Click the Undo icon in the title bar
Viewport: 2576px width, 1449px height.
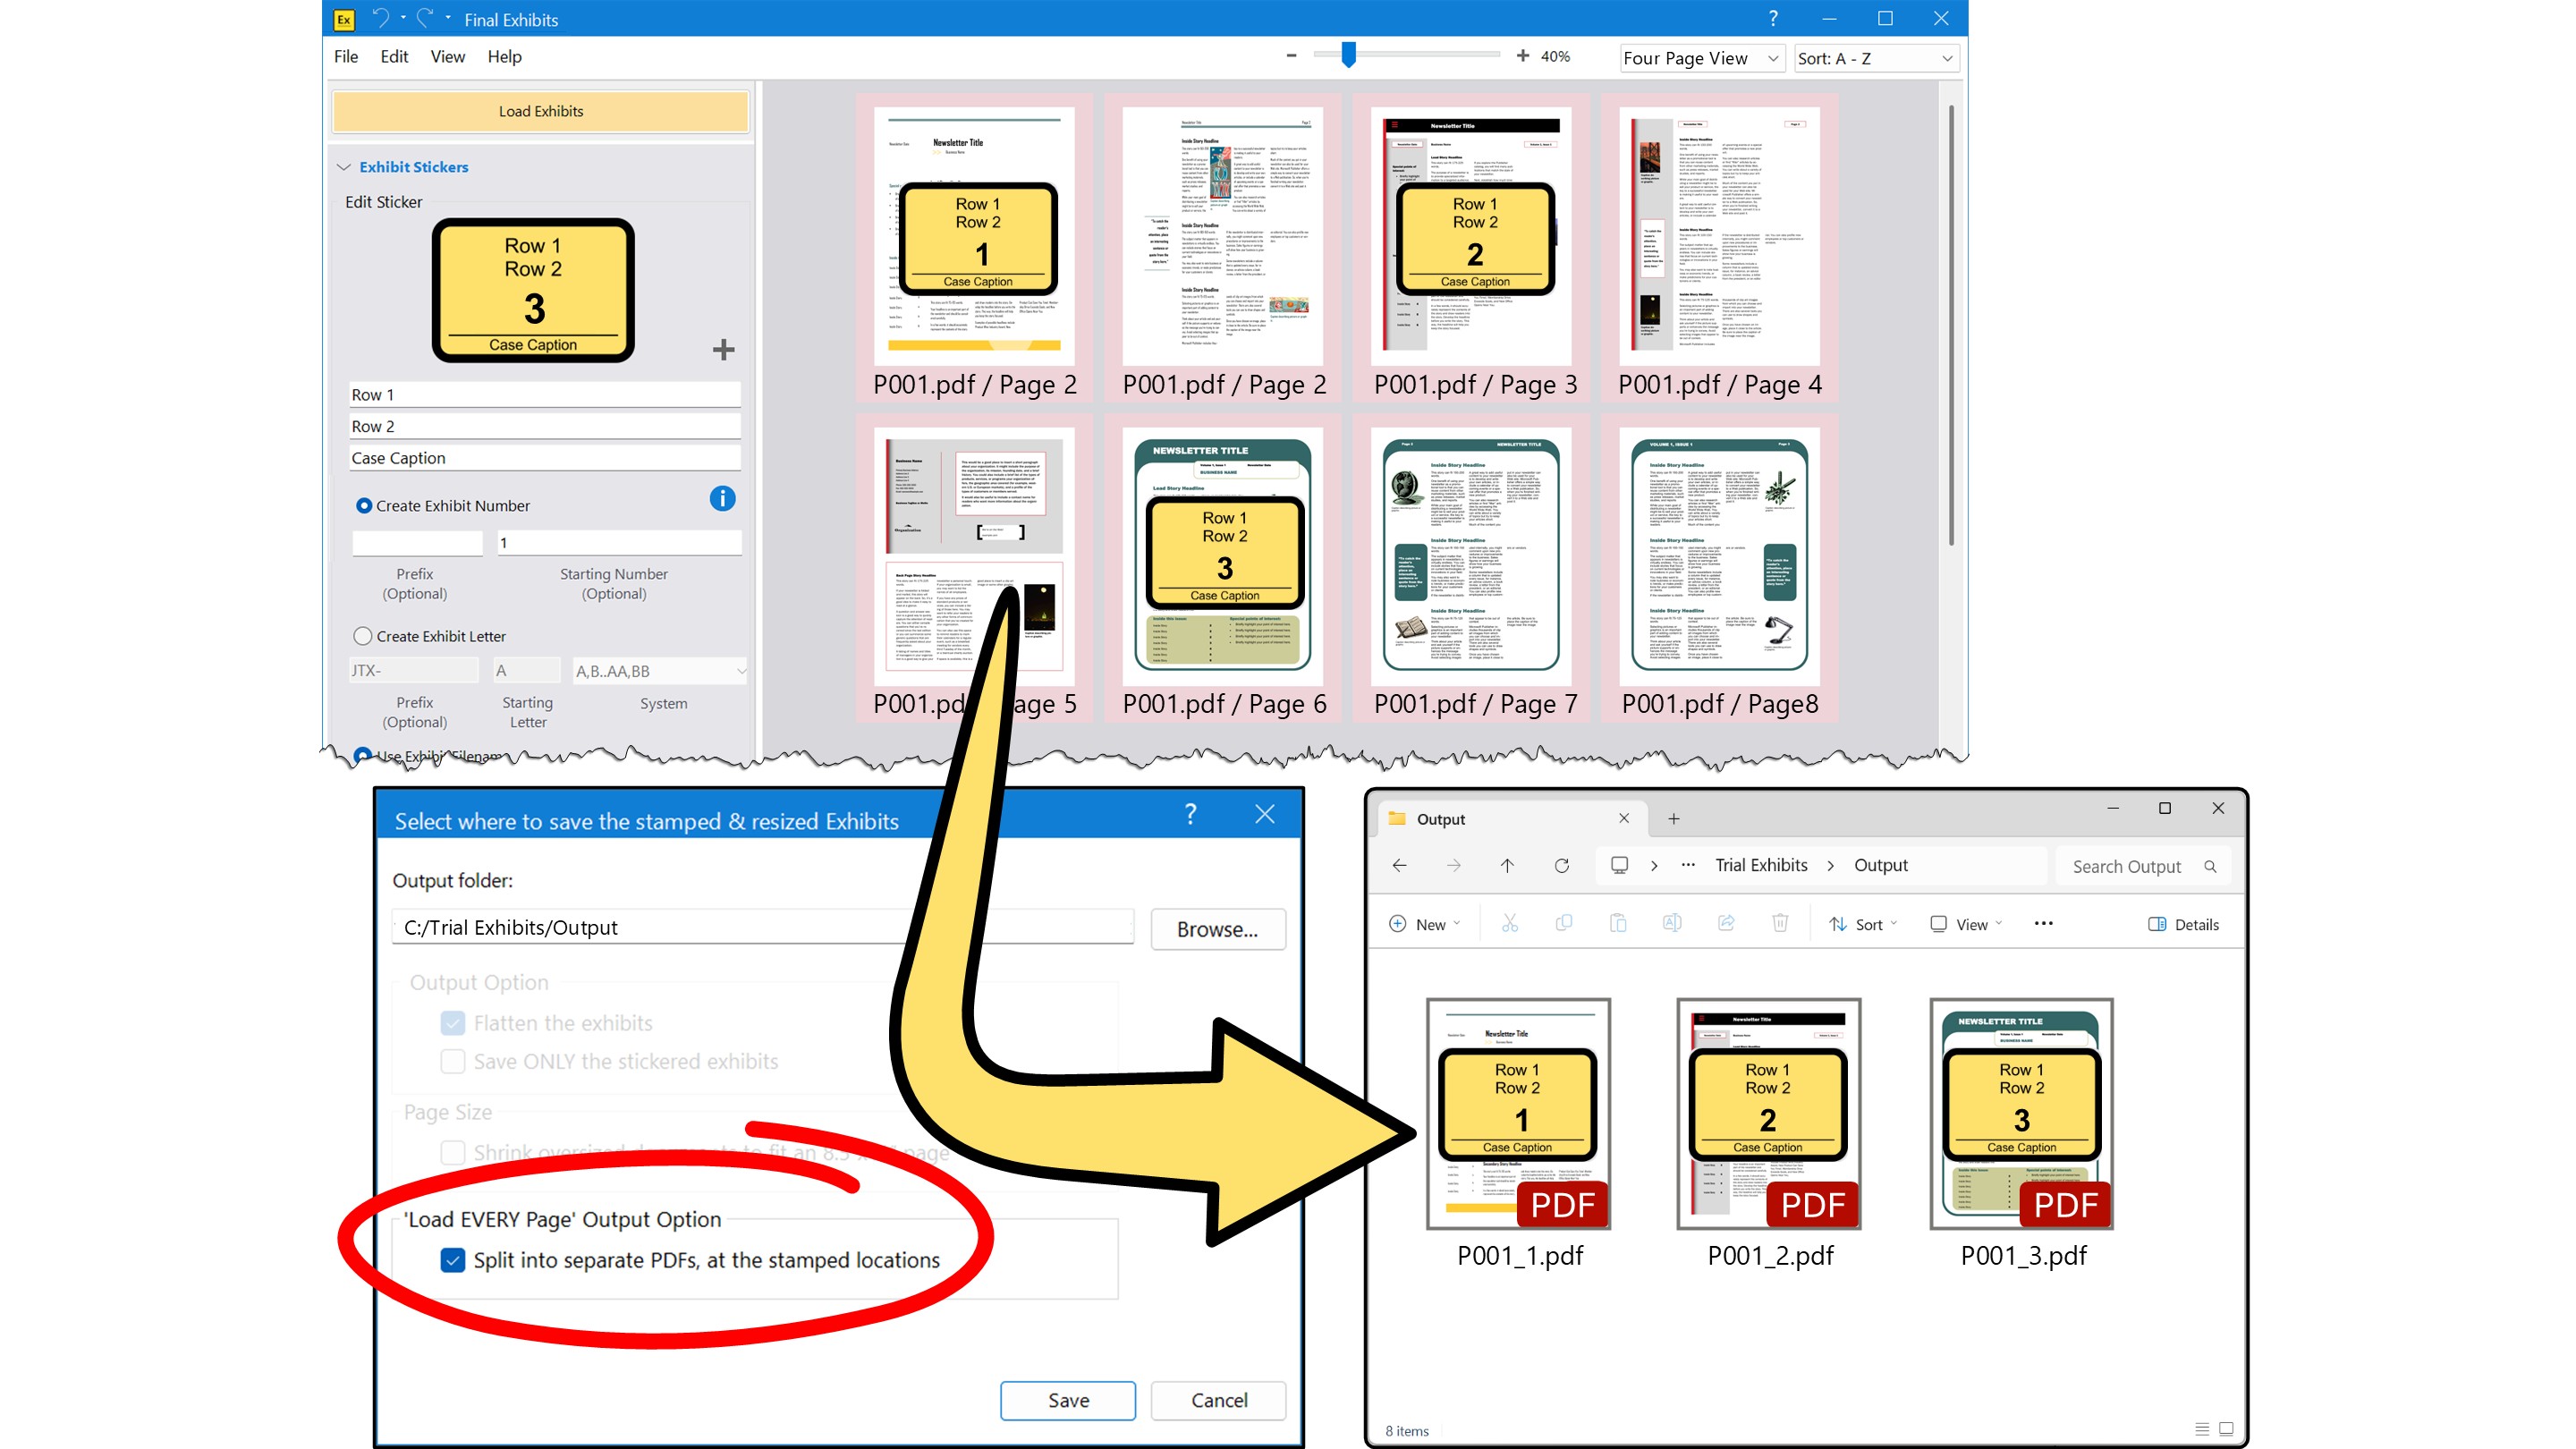pyautogui.click(x=381, y=18)
